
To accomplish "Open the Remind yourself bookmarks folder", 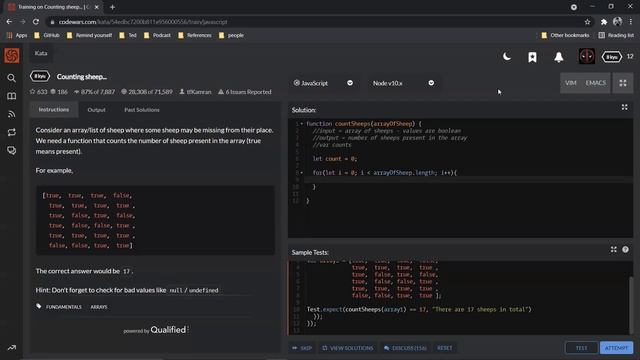I will click(89, 35).
